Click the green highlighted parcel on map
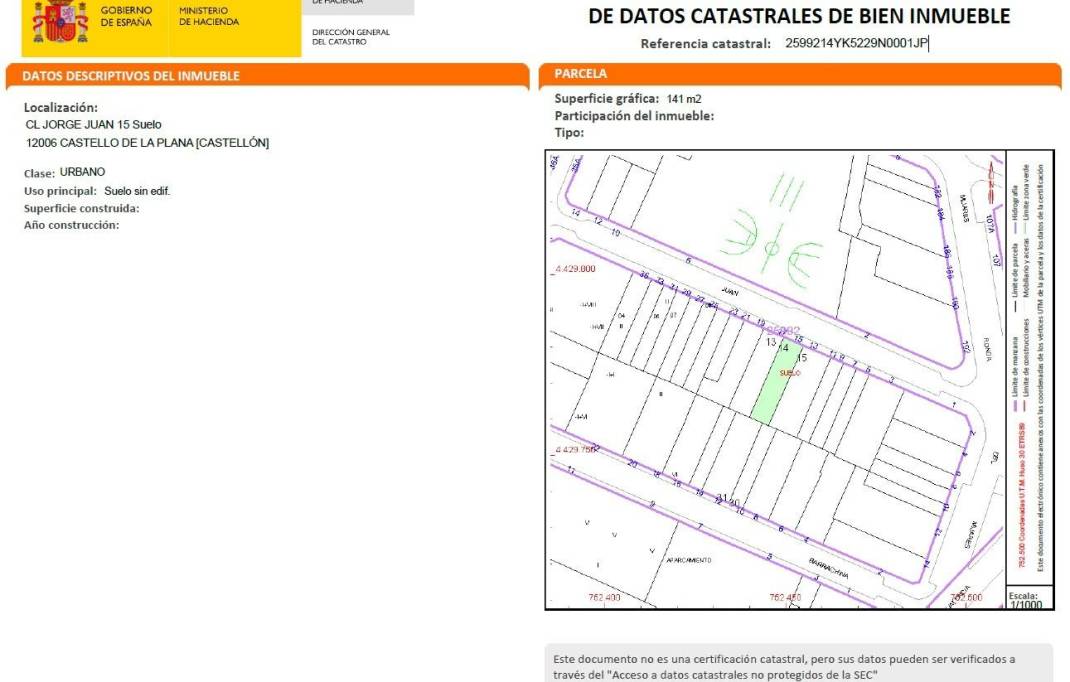Image resolution: width=1070 pixels, height=682 pixels. click(776, 384)
